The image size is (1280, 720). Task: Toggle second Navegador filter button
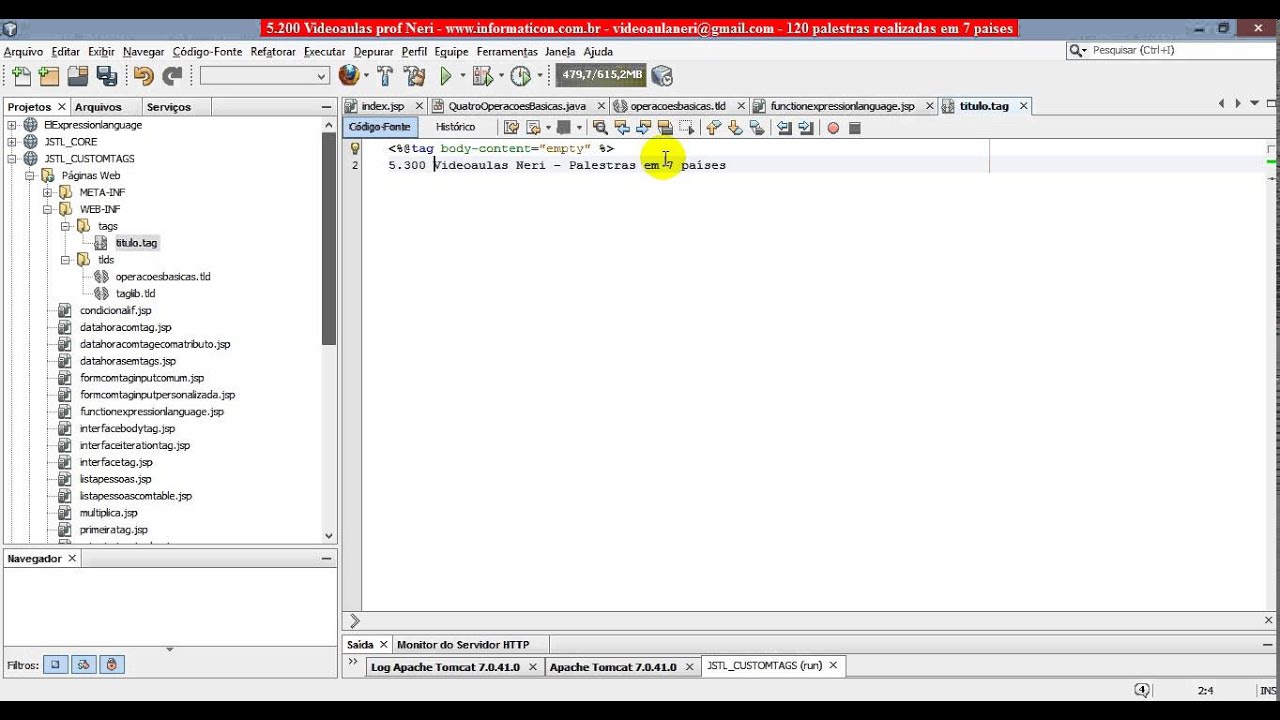[84, 664]
